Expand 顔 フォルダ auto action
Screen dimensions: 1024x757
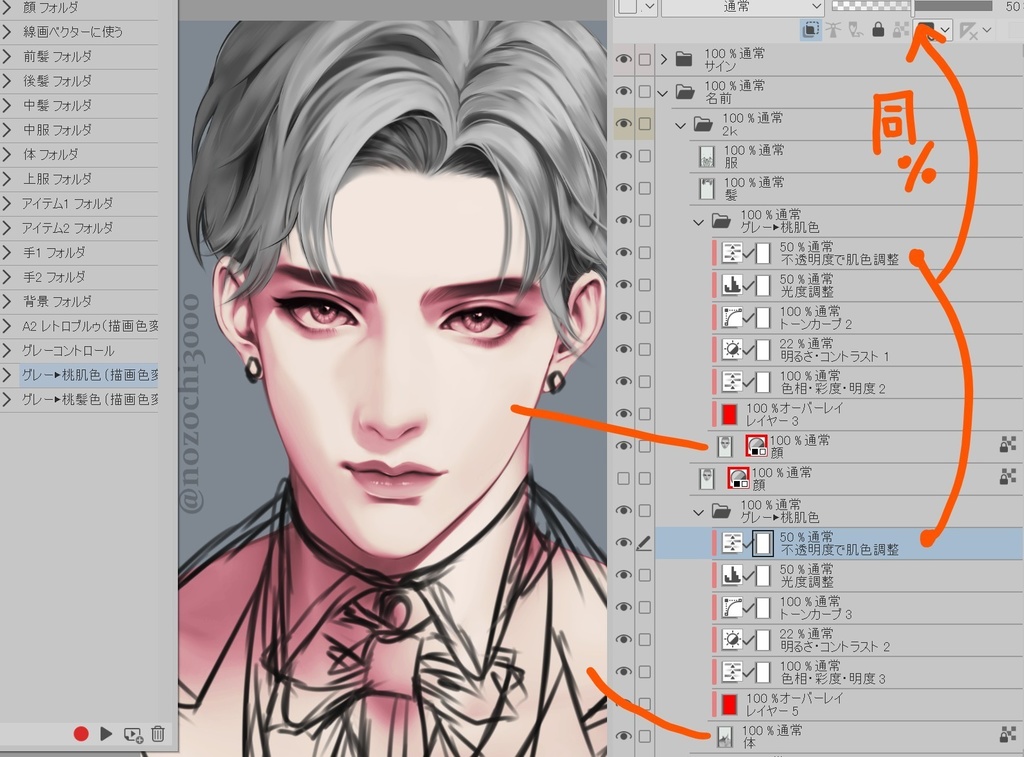(x=7, y=8)
